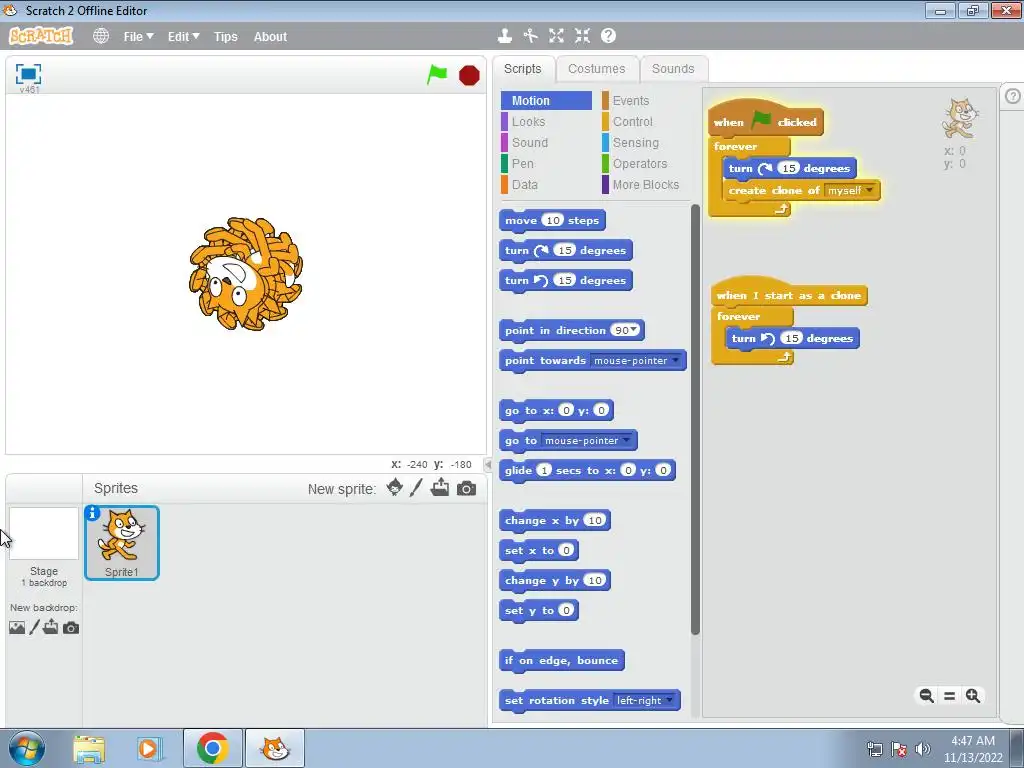The width and height of the screenshot is (1024, 768).
Task: Open the Edit menu
Action: tap(183, 37)
